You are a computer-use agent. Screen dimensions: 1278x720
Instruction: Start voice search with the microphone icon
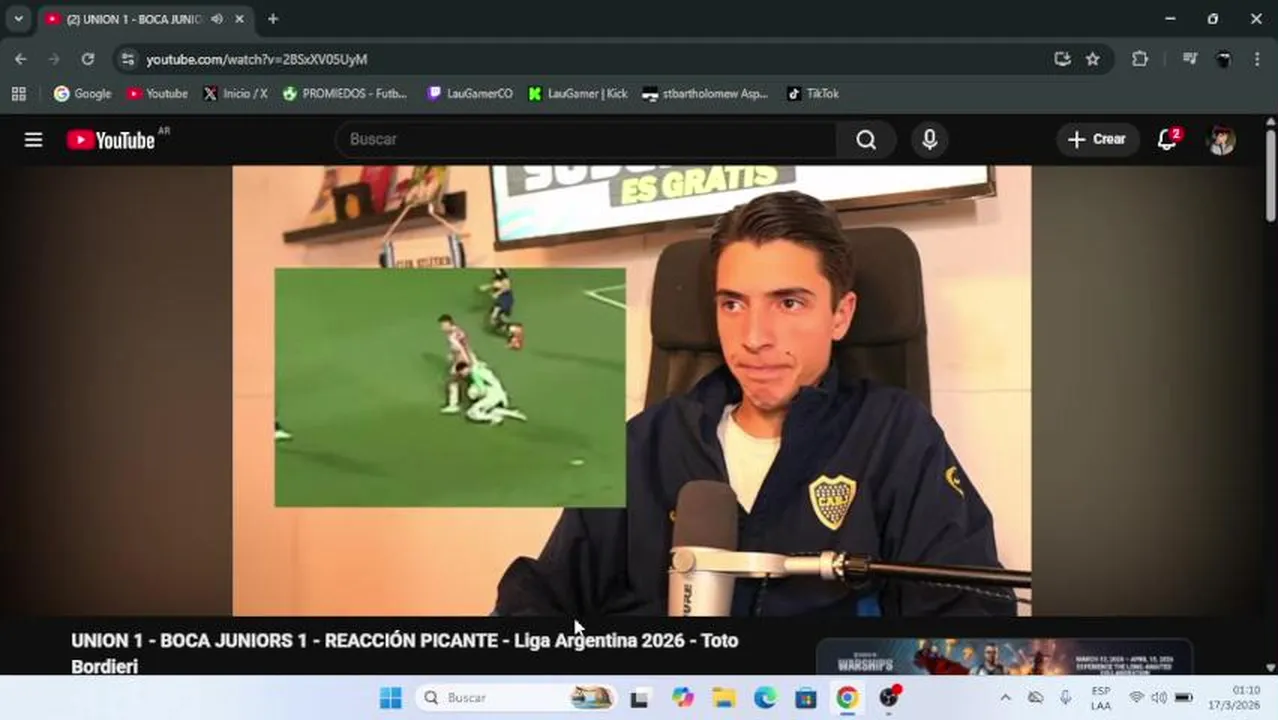coord(929,140)
